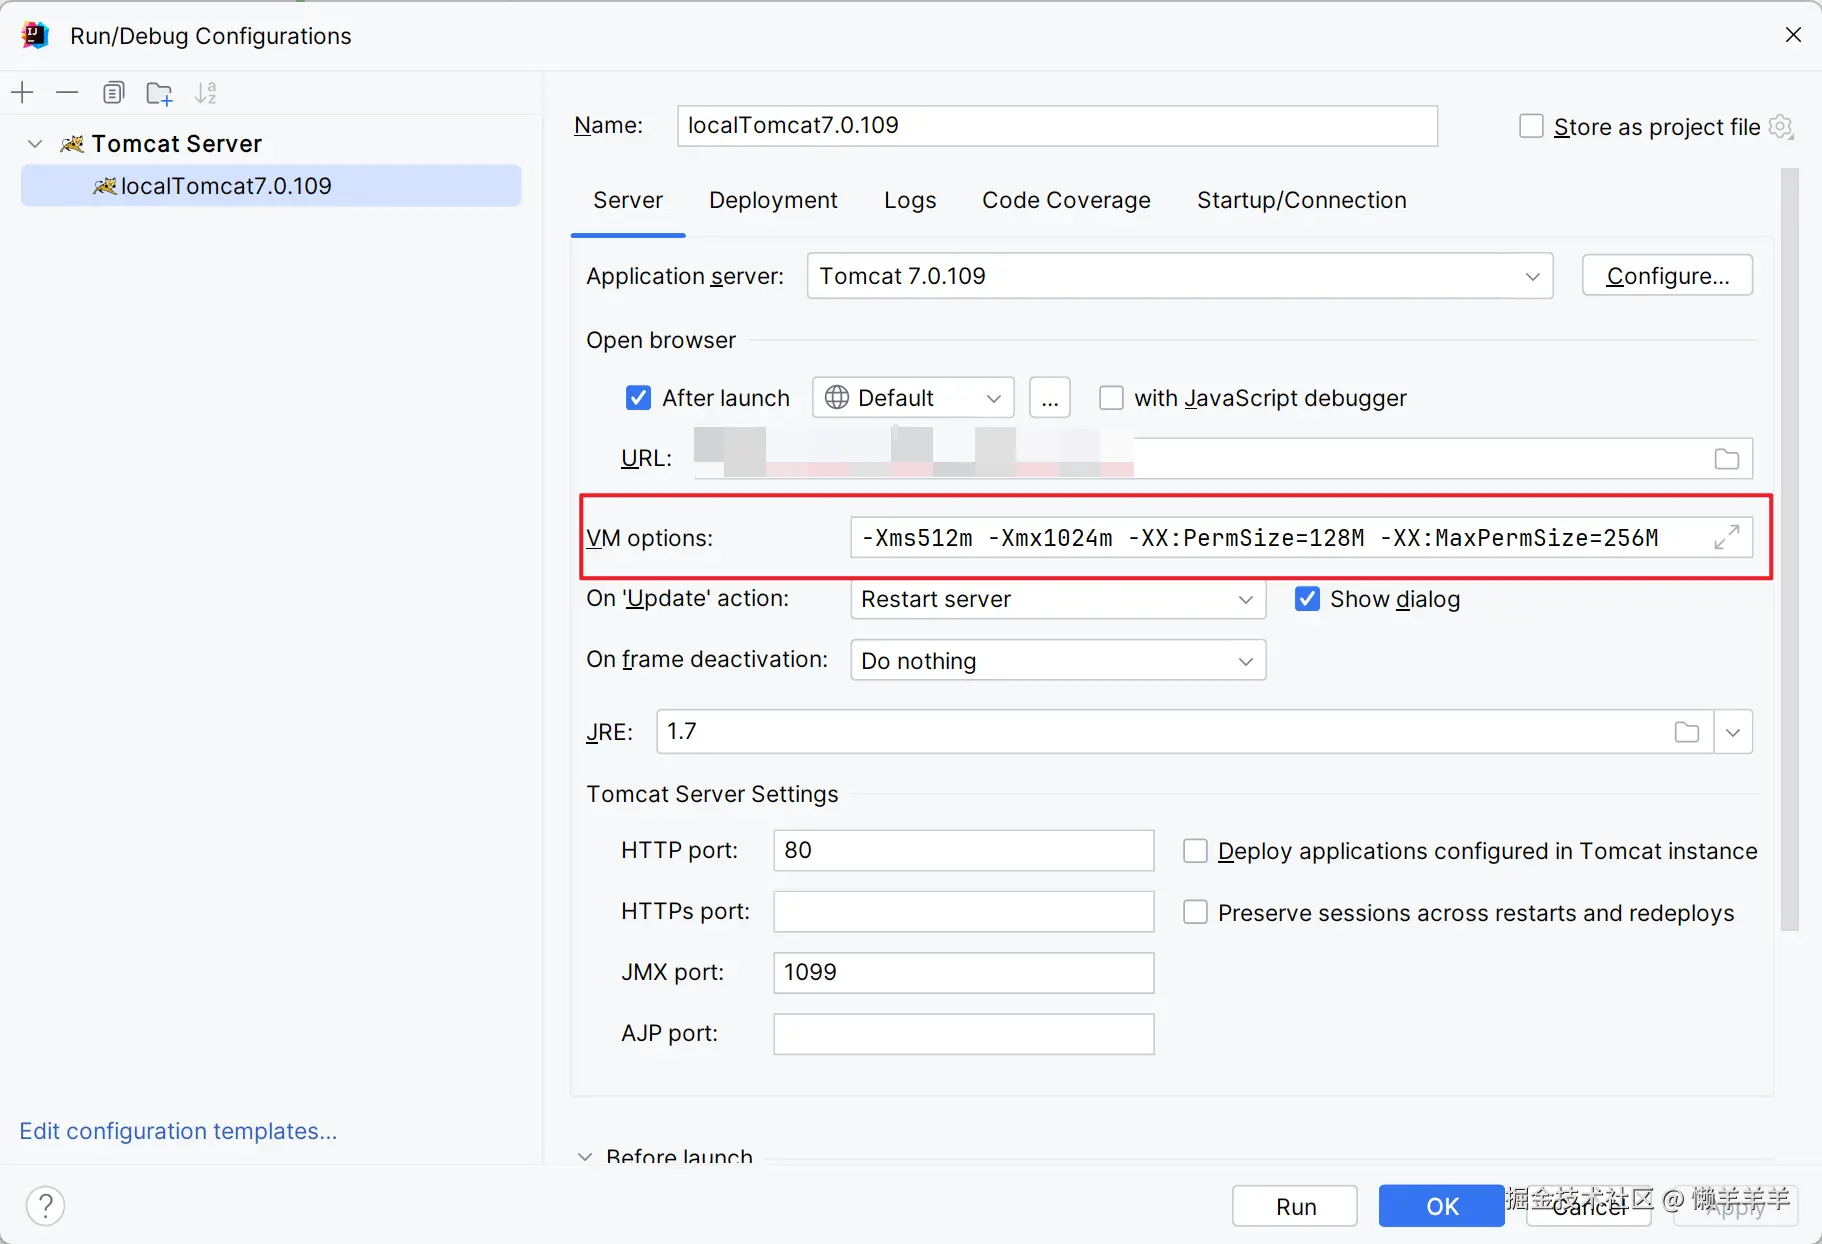Select localTomcat7.0.109 in the tree
The width and height of the screenshot is (1822, 1244).
point(271,186)
